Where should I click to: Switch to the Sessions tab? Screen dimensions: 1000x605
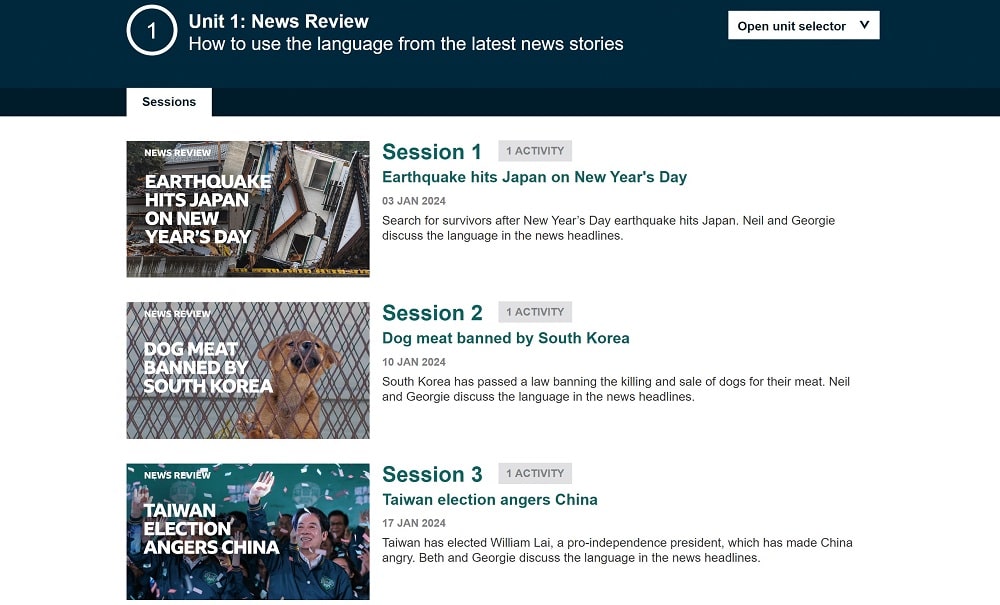(x=169, y=102)
